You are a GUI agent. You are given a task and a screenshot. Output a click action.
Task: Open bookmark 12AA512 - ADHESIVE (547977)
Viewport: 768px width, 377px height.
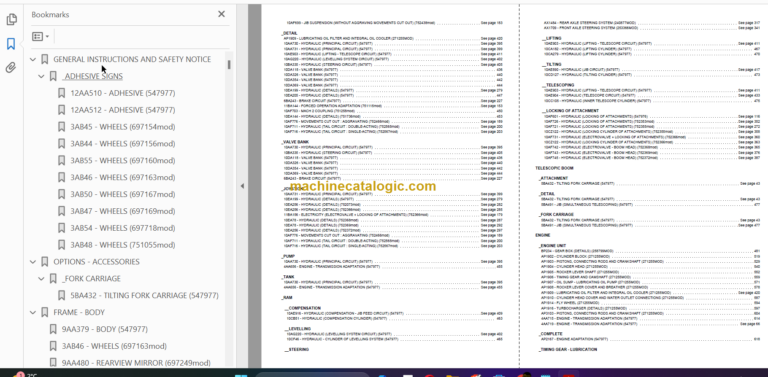pos(122,110)
